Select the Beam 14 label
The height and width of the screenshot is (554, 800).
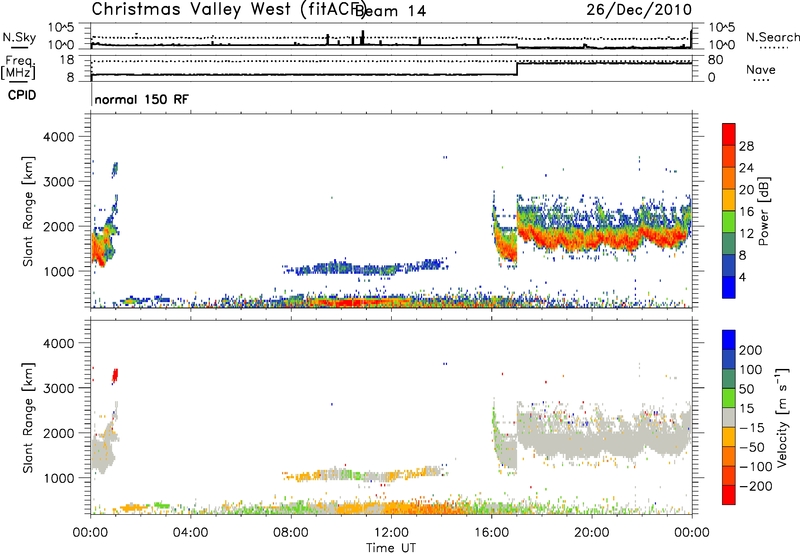(391, 11)
